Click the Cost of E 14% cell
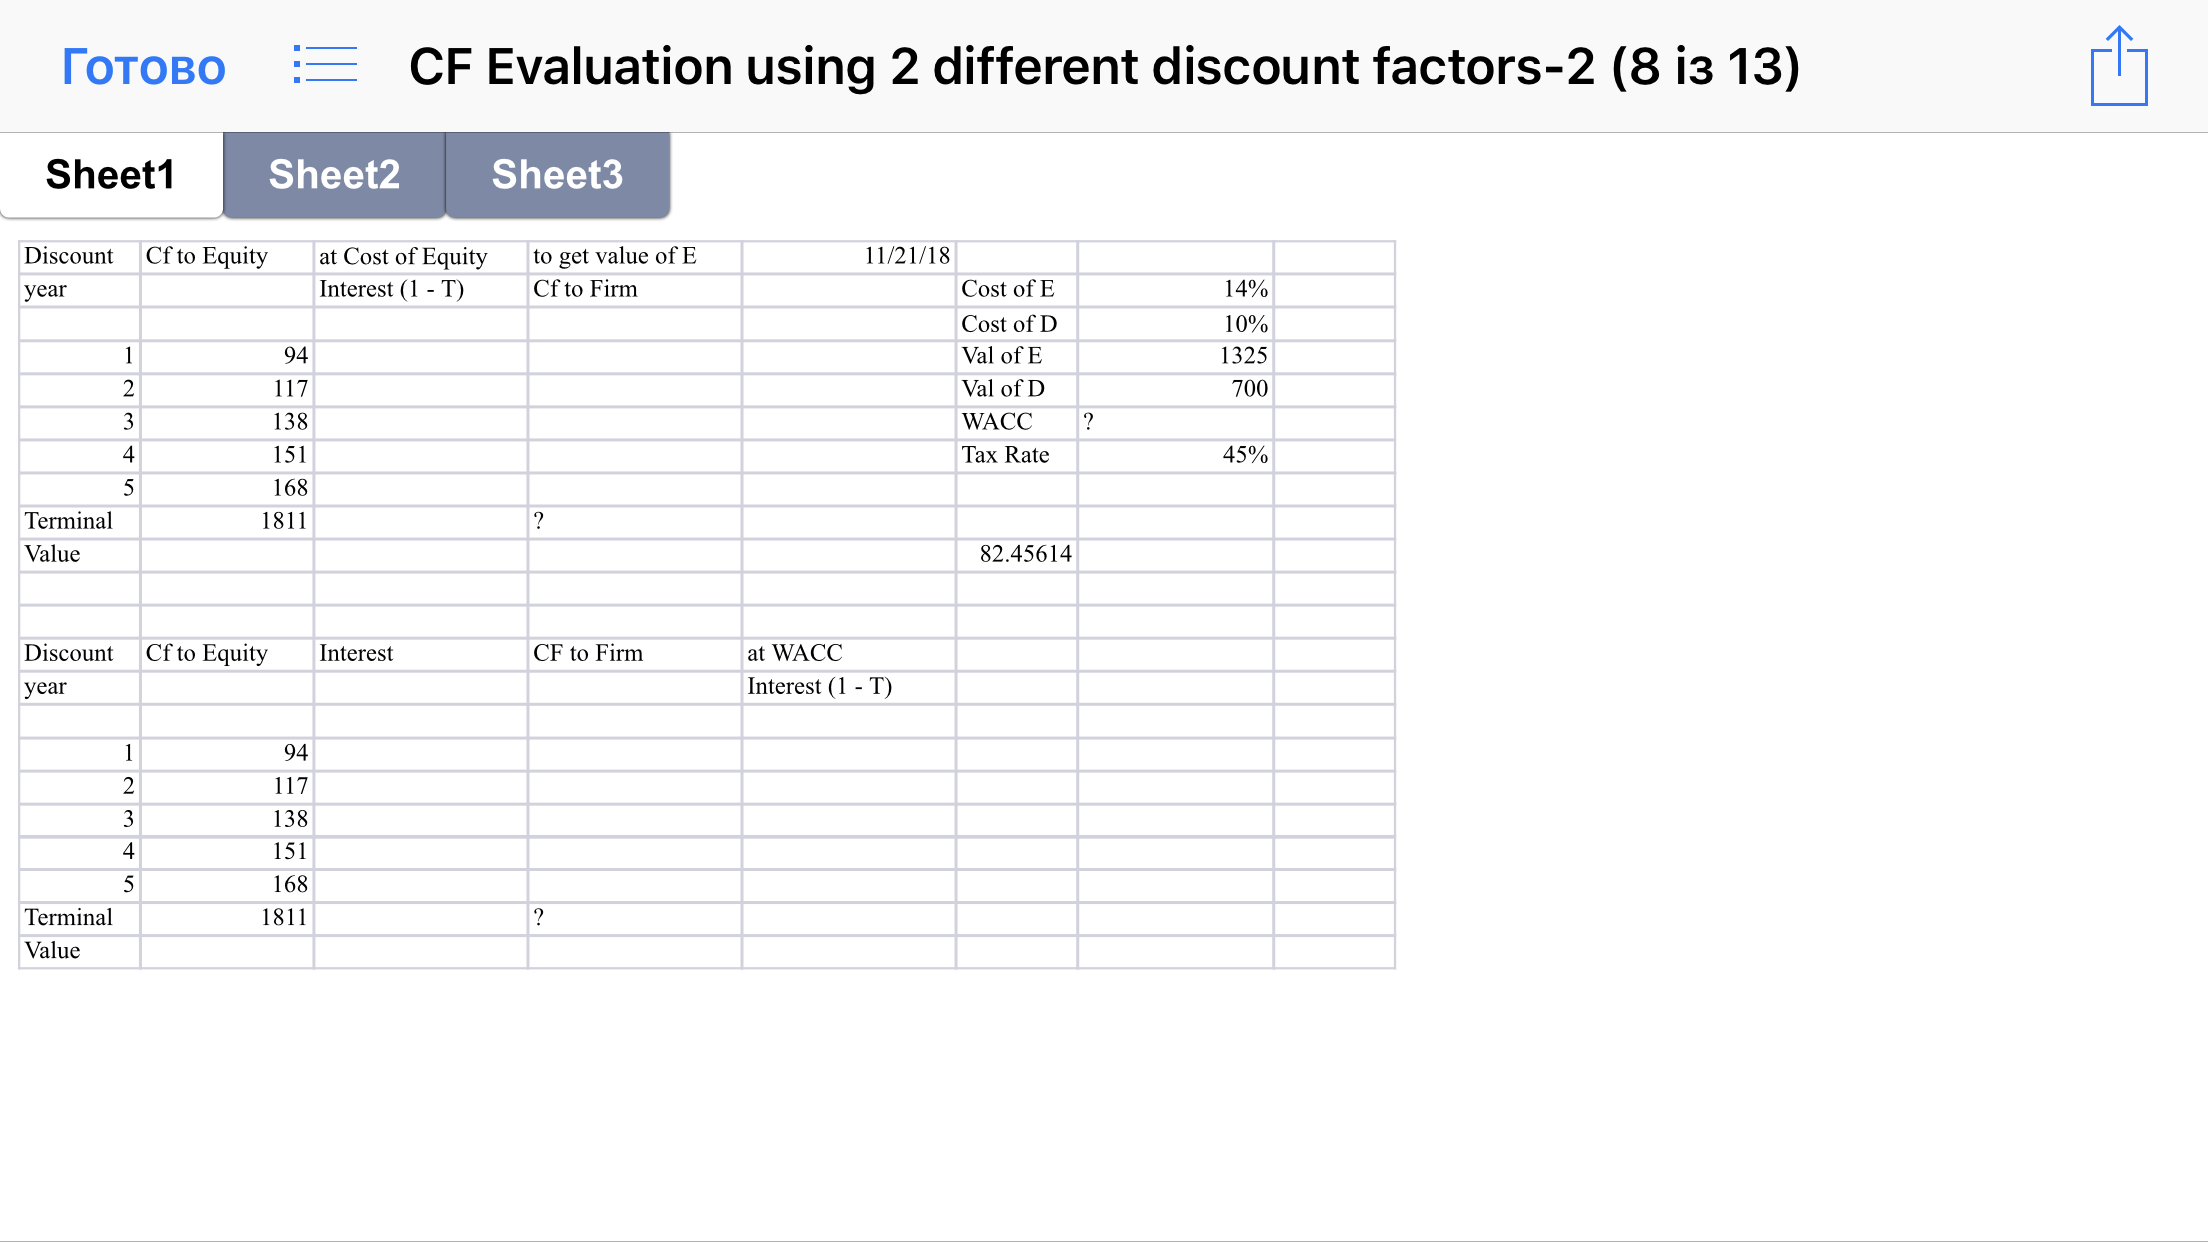The image size is (2208, 1242). click(x=1175, y=290)
